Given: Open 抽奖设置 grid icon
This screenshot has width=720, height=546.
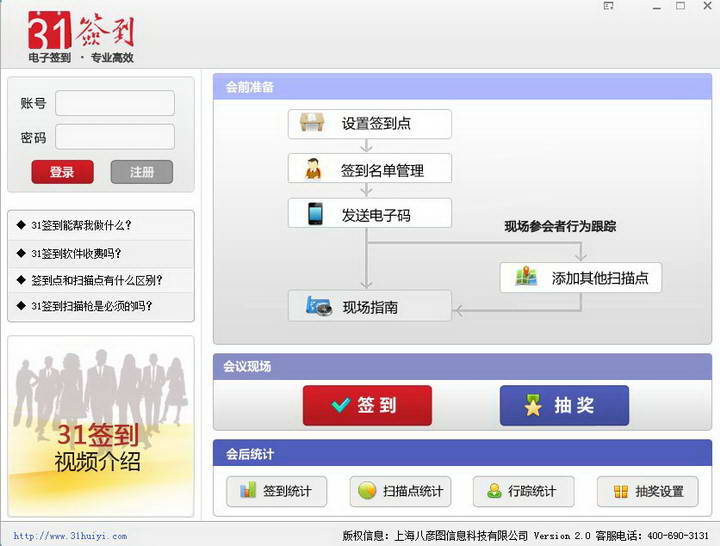Looking at the screenshot, I should (x=620, y=491).
